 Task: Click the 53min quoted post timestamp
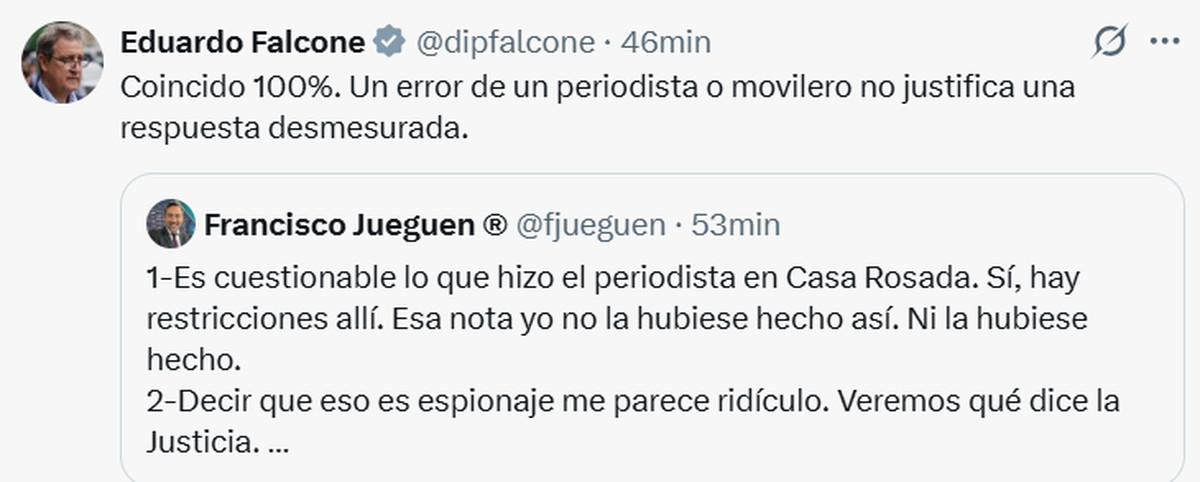pos(736,226)
